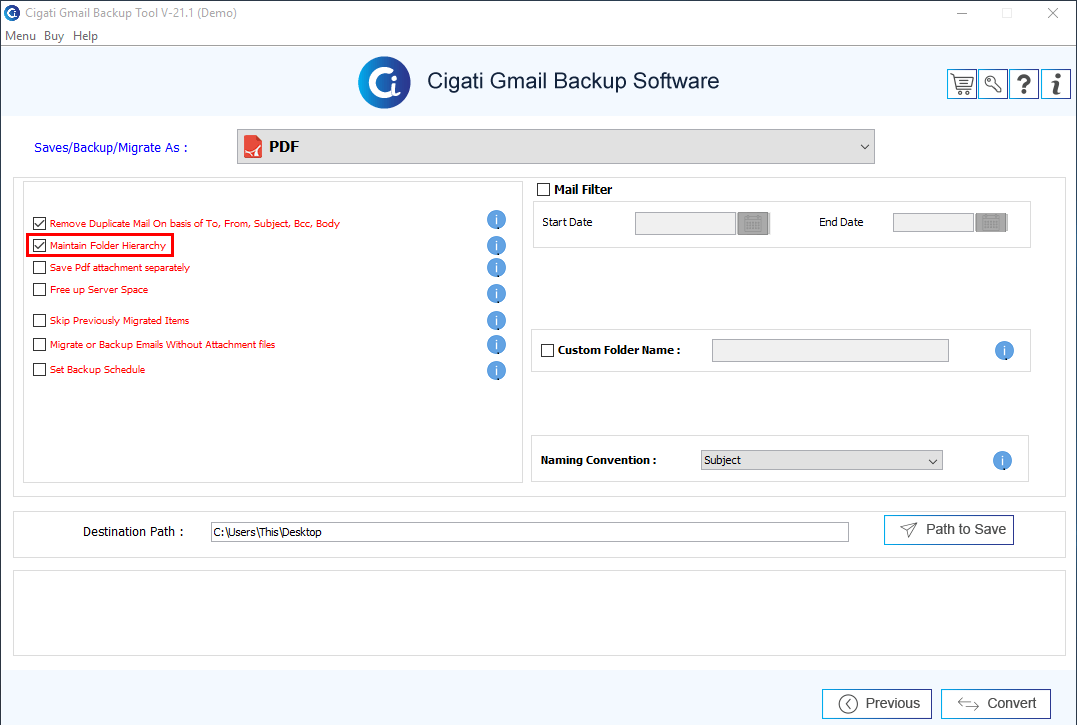This screenshot has width=1077, height=725.
Task: Enable Free up Server Space
Action: [39, 289]
